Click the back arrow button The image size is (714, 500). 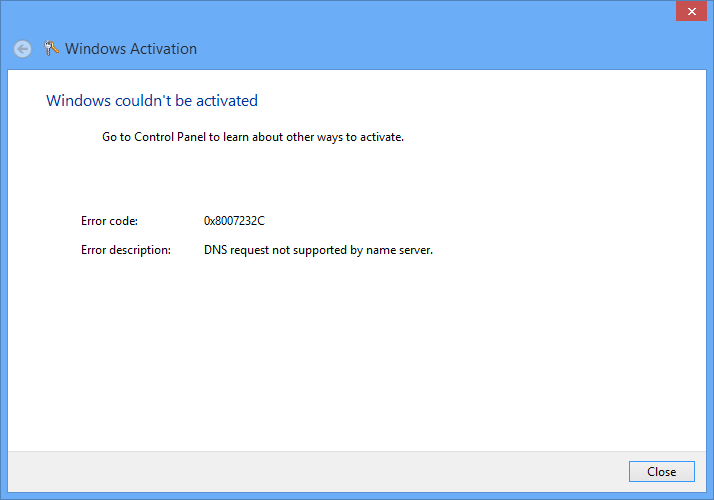(22, 49)
